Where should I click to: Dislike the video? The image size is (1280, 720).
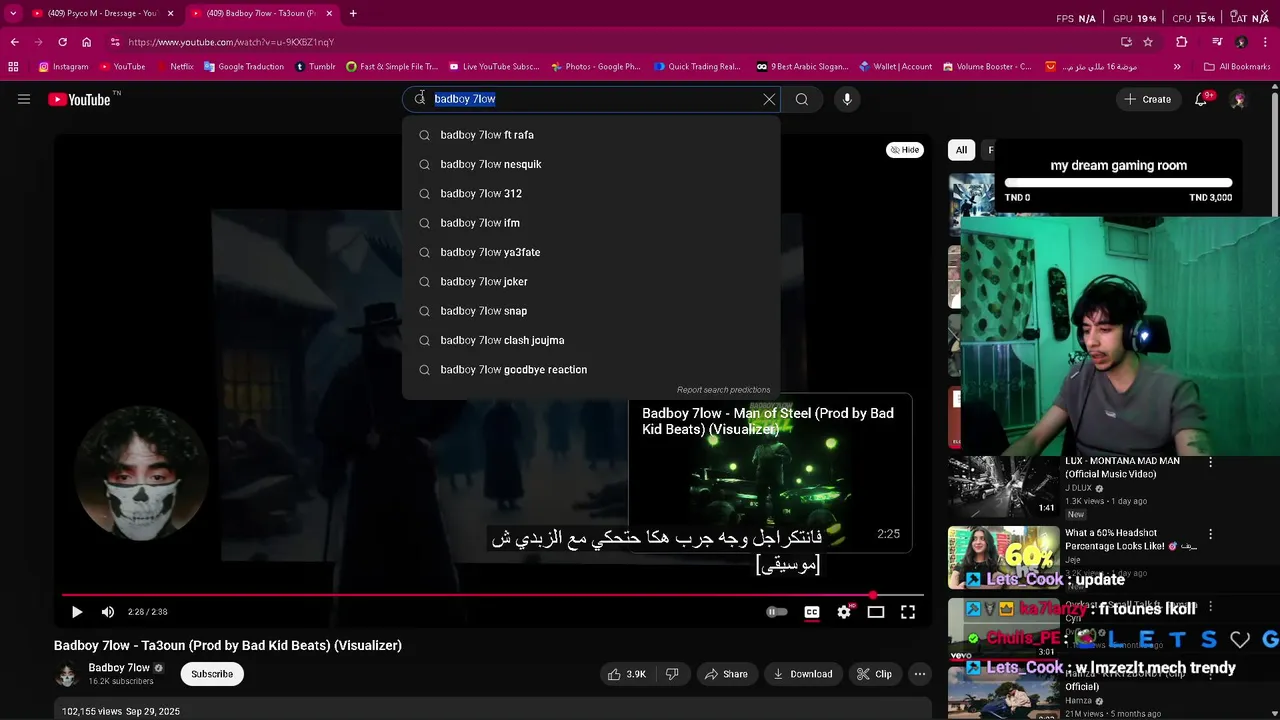click(x=672, y=674)
